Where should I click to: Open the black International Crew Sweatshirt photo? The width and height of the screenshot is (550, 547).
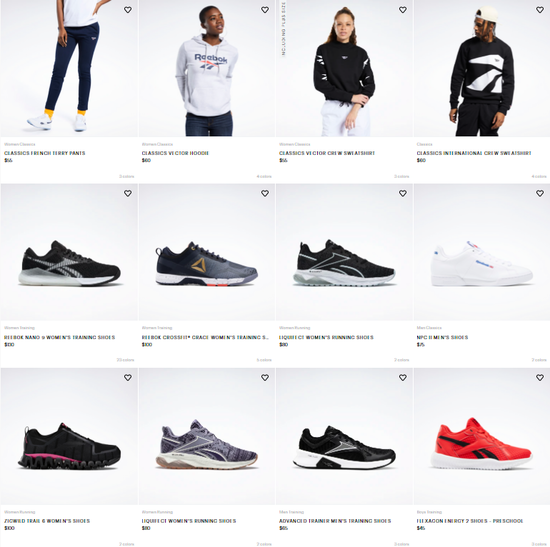[x=482, y=68]
